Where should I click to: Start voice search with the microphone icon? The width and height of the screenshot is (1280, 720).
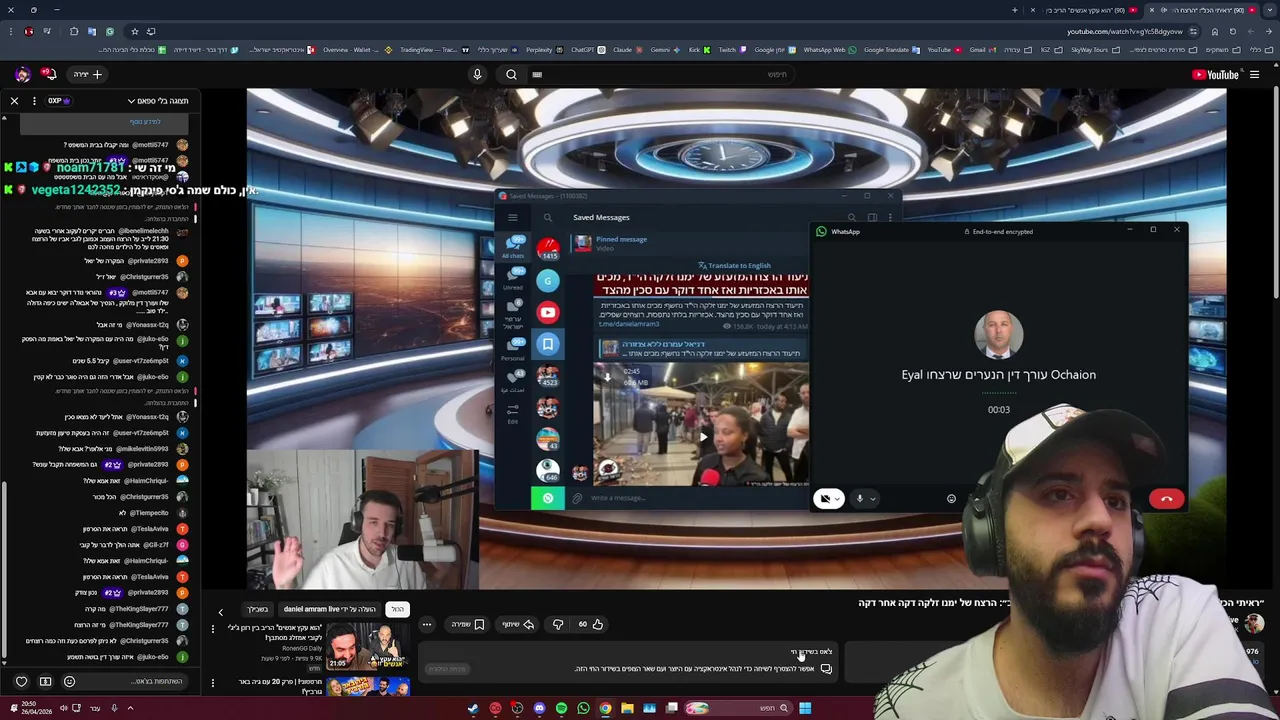(477, 74)
